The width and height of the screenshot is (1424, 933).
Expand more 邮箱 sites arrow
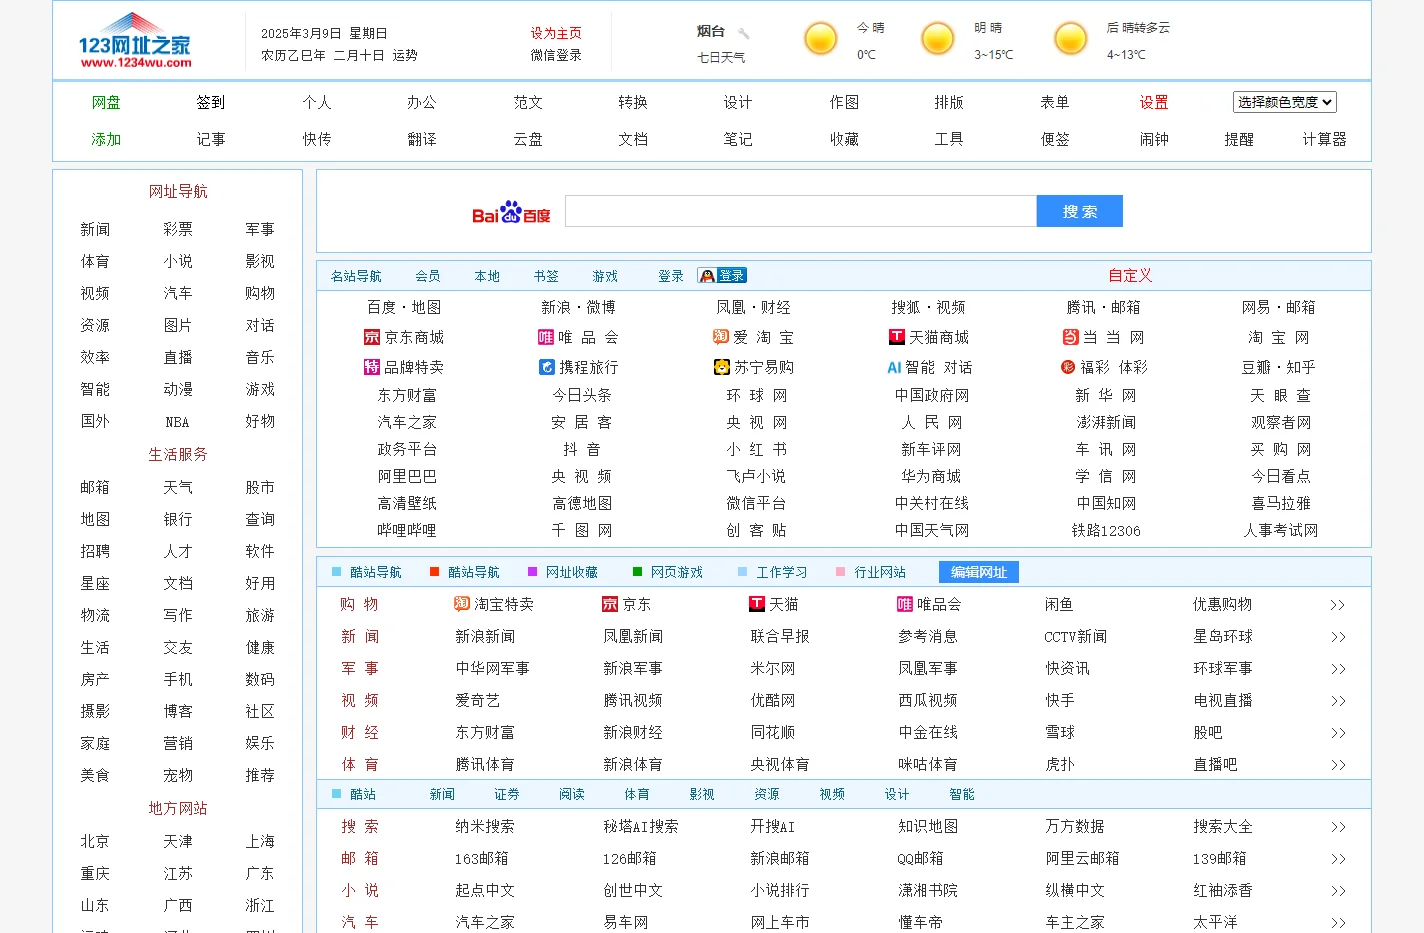(1338, 859)
